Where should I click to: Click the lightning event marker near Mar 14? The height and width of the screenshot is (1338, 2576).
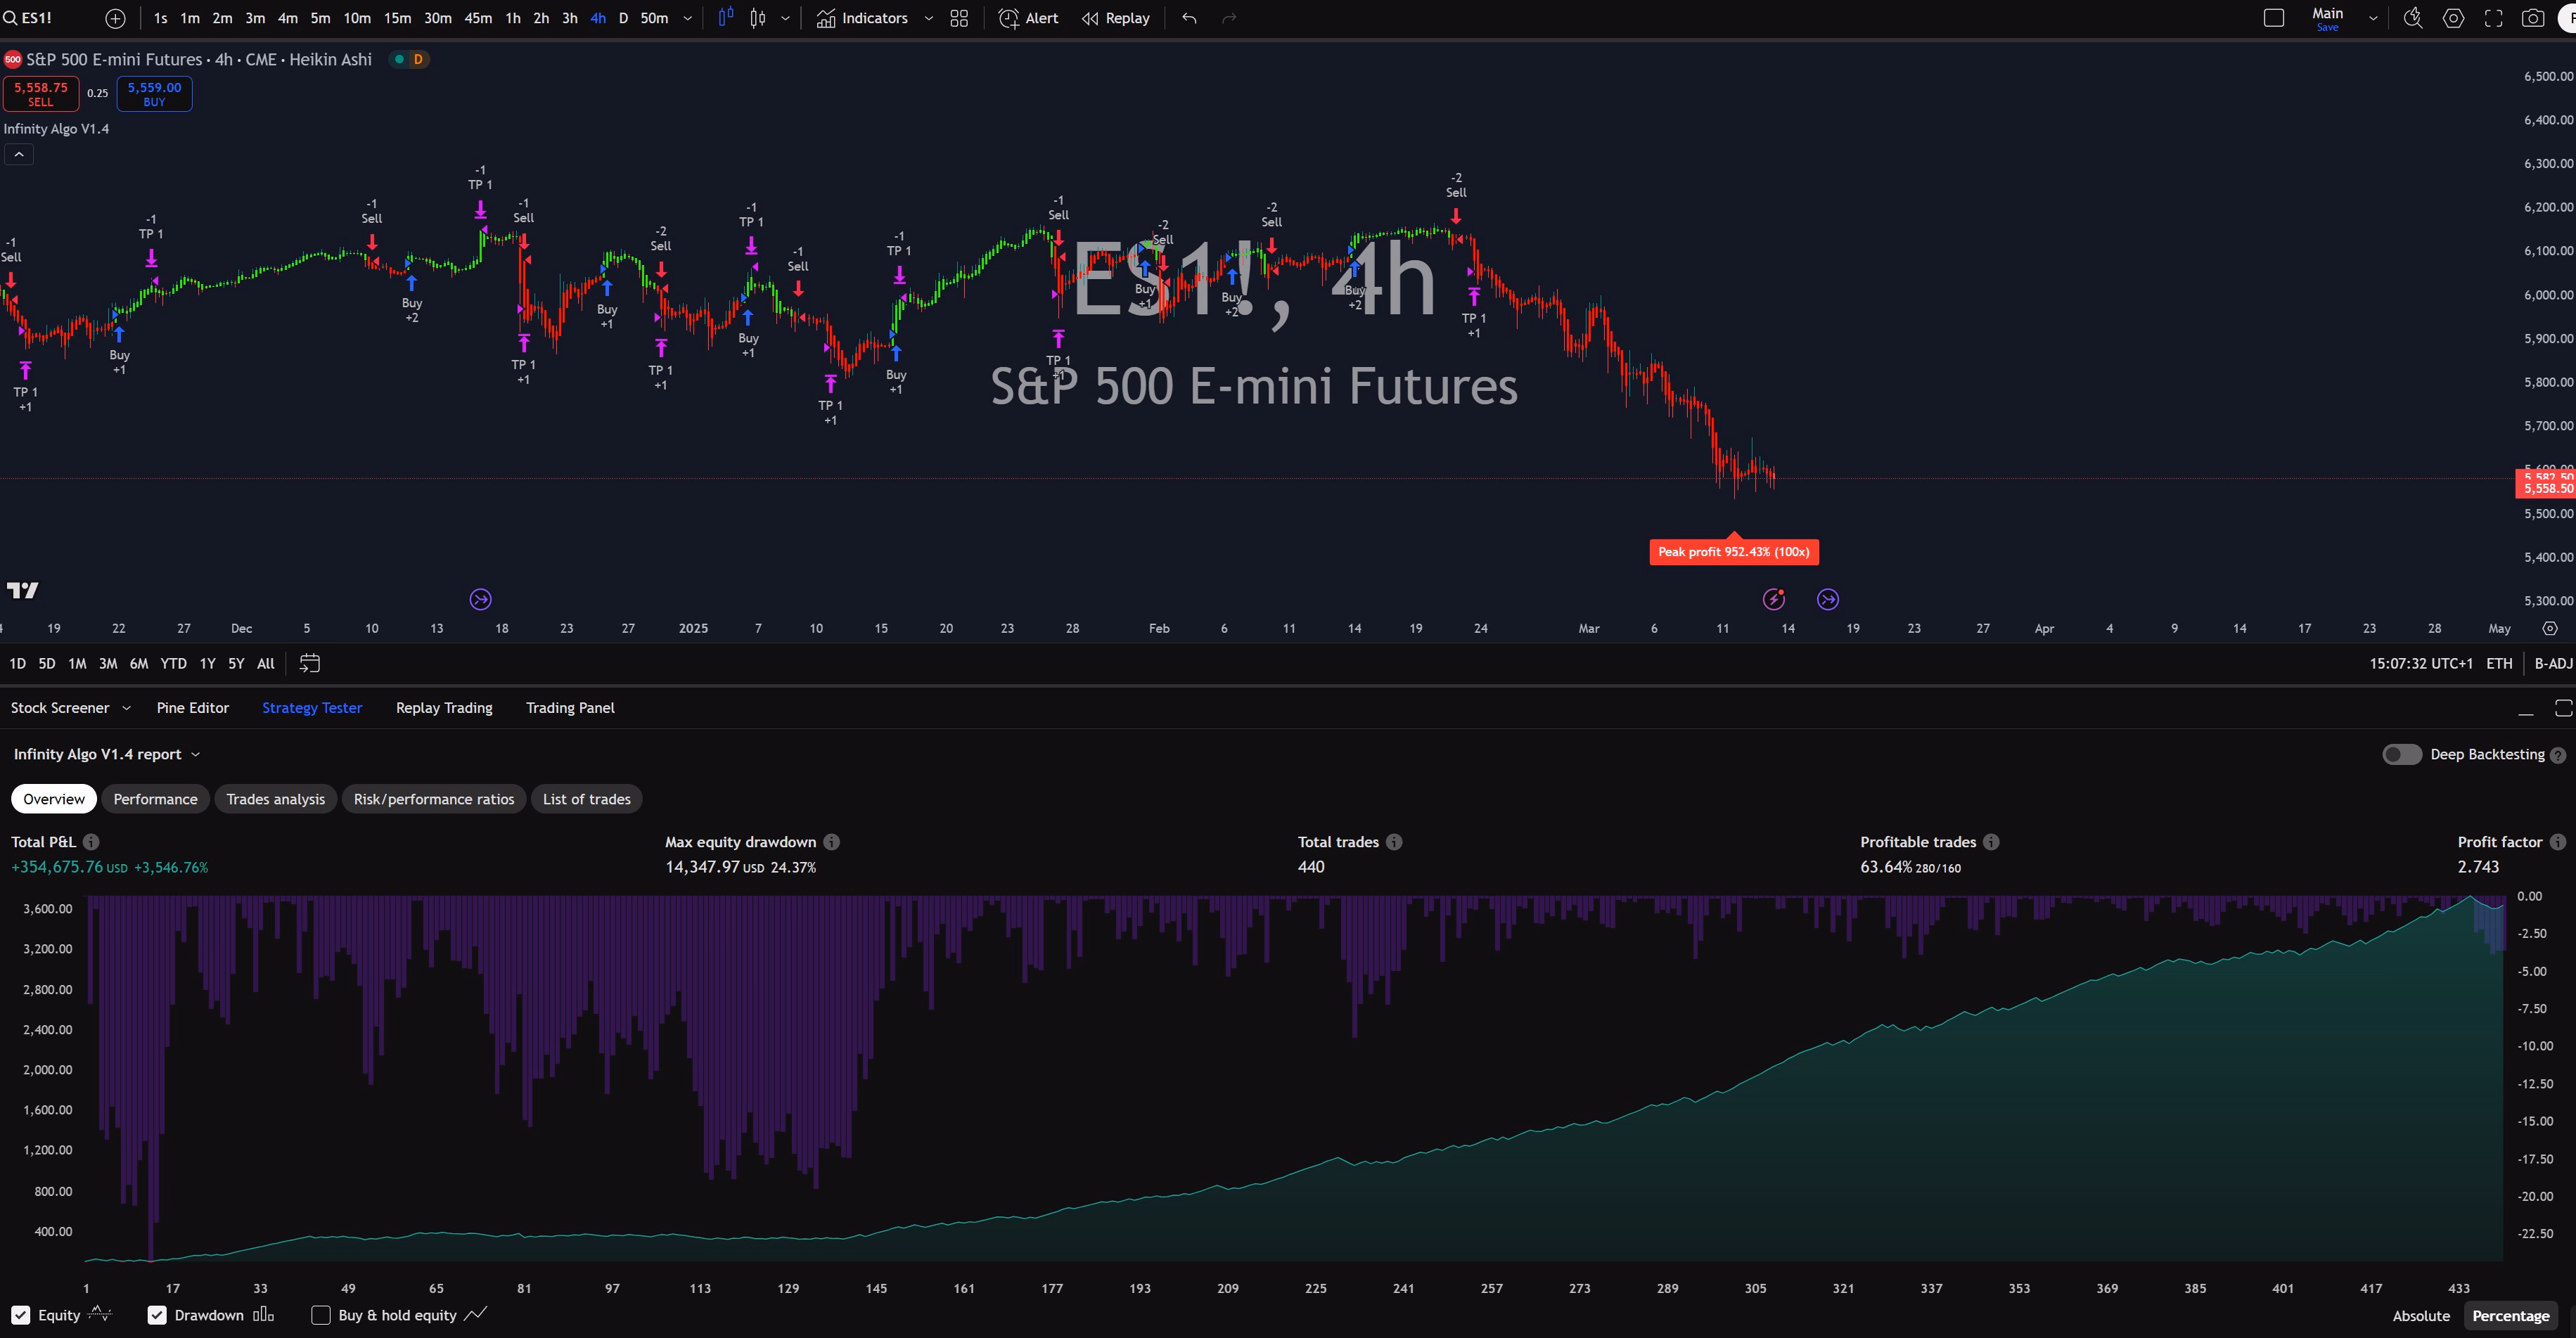point(1774,600)
